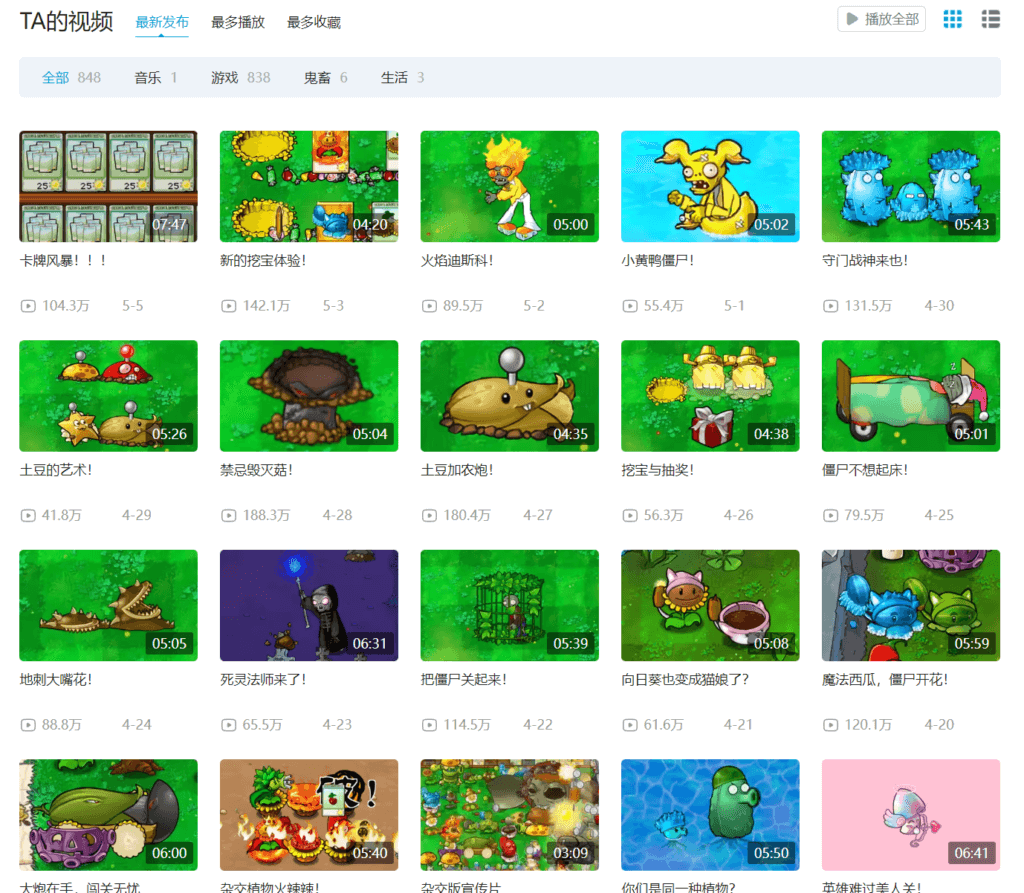
Task: Click the play count icon beside 180.4万
Action: tap(429, 515)
